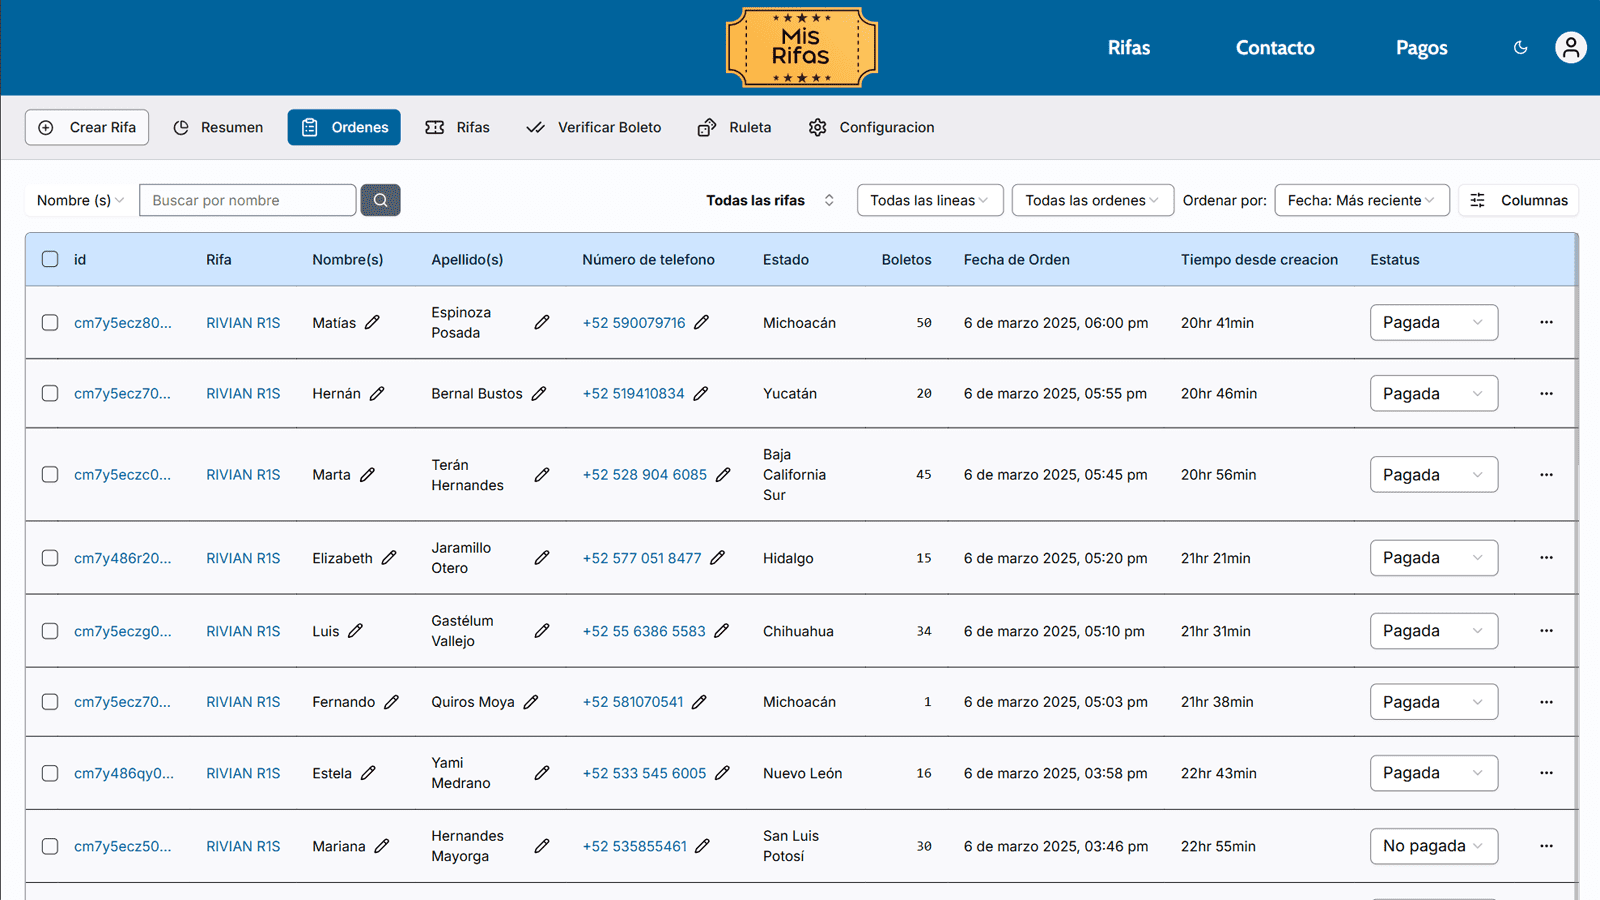Open Todas las lineas dropdown
1600x900 pixels.
(x=930, y=200)
